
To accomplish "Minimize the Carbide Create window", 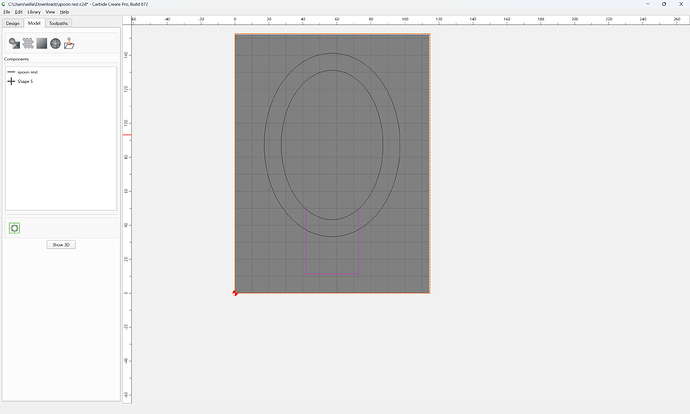I will 647,4.
